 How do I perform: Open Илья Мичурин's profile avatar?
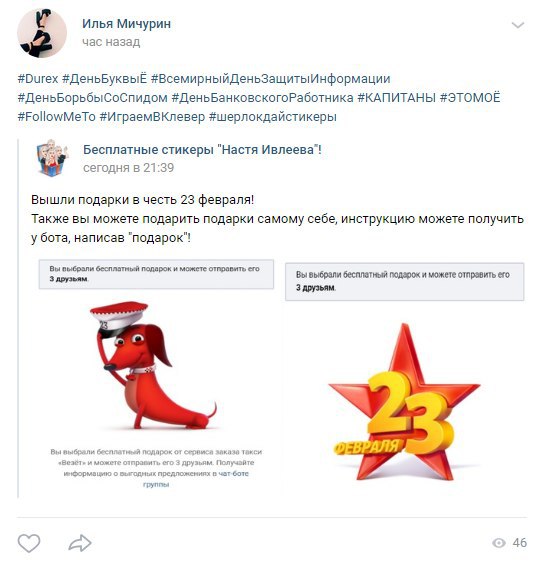(x=42, y=33)
